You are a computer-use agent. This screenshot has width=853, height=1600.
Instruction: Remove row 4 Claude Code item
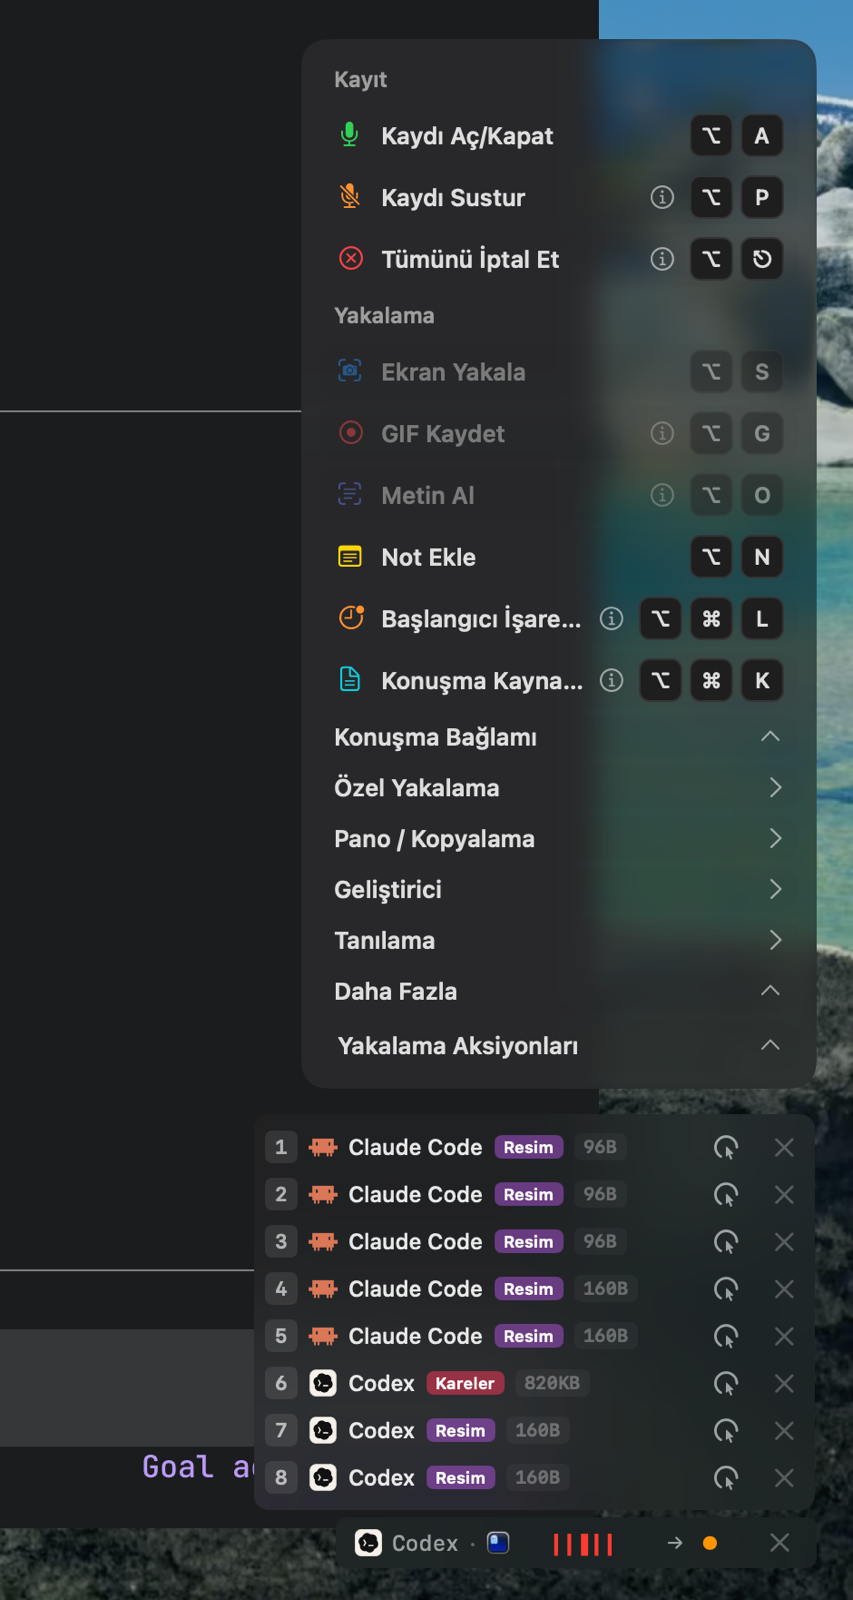click(784, 1289)
